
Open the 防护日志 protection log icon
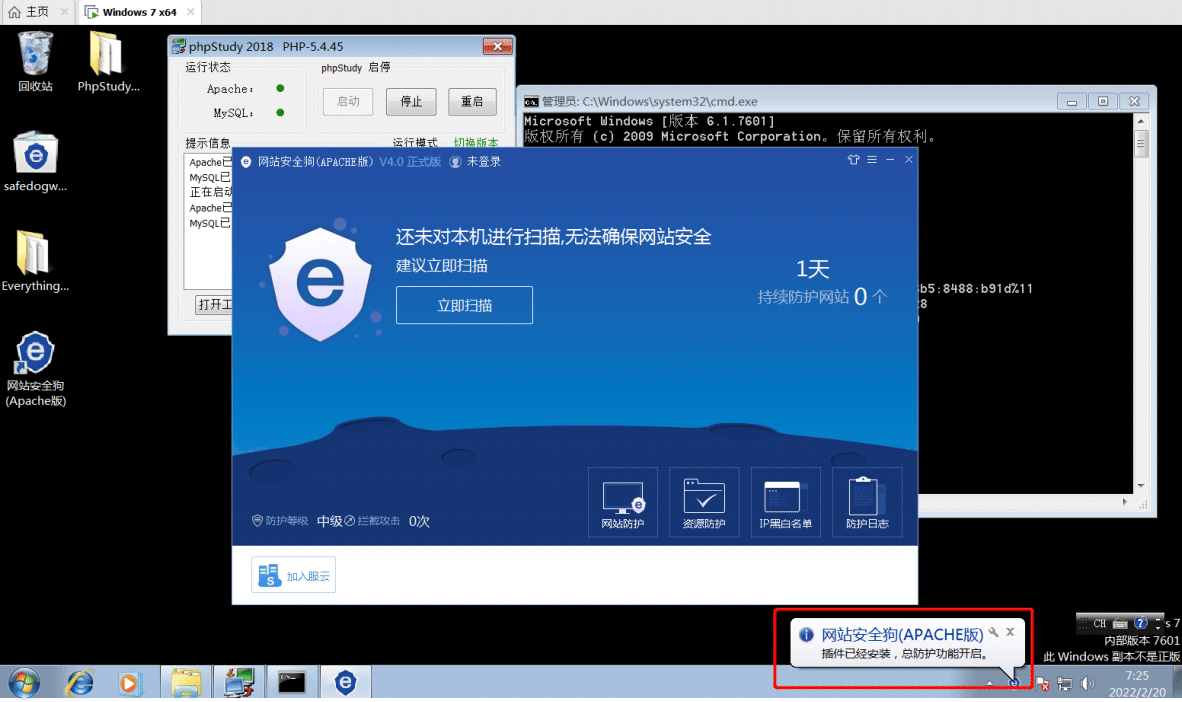coord(867,502)
